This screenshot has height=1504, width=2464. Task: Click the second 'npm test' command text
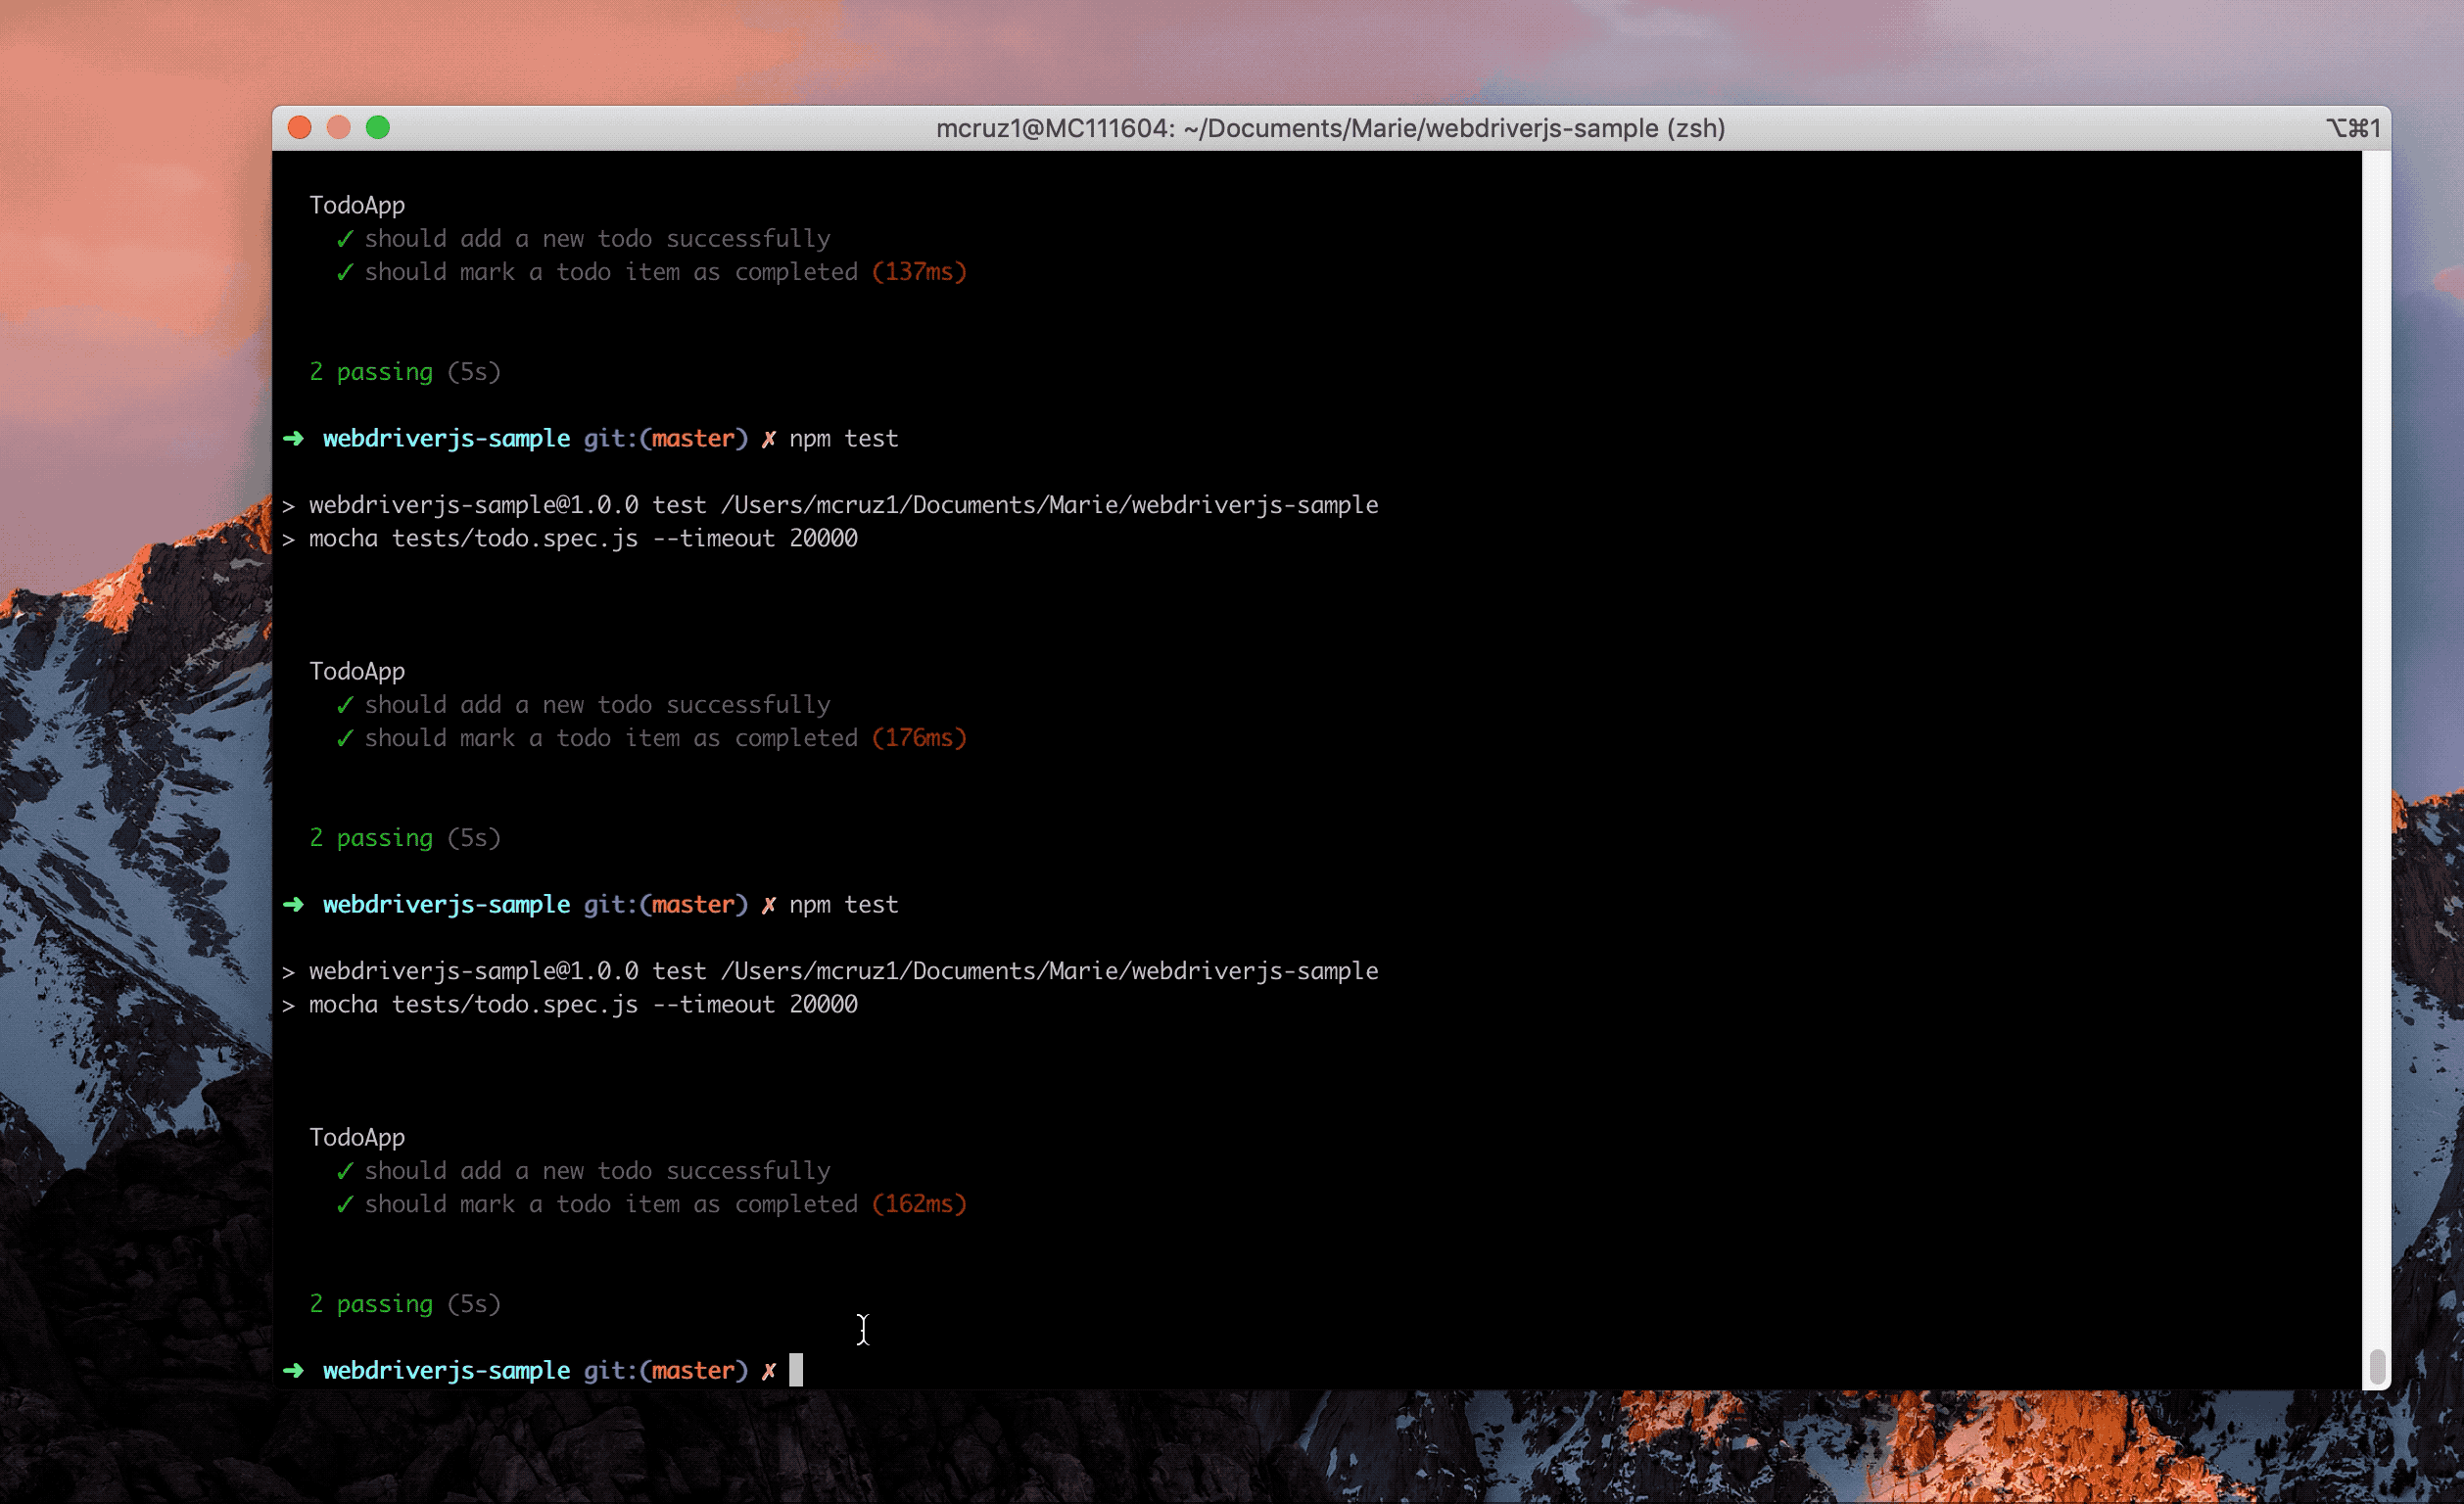tap(843, 905)
